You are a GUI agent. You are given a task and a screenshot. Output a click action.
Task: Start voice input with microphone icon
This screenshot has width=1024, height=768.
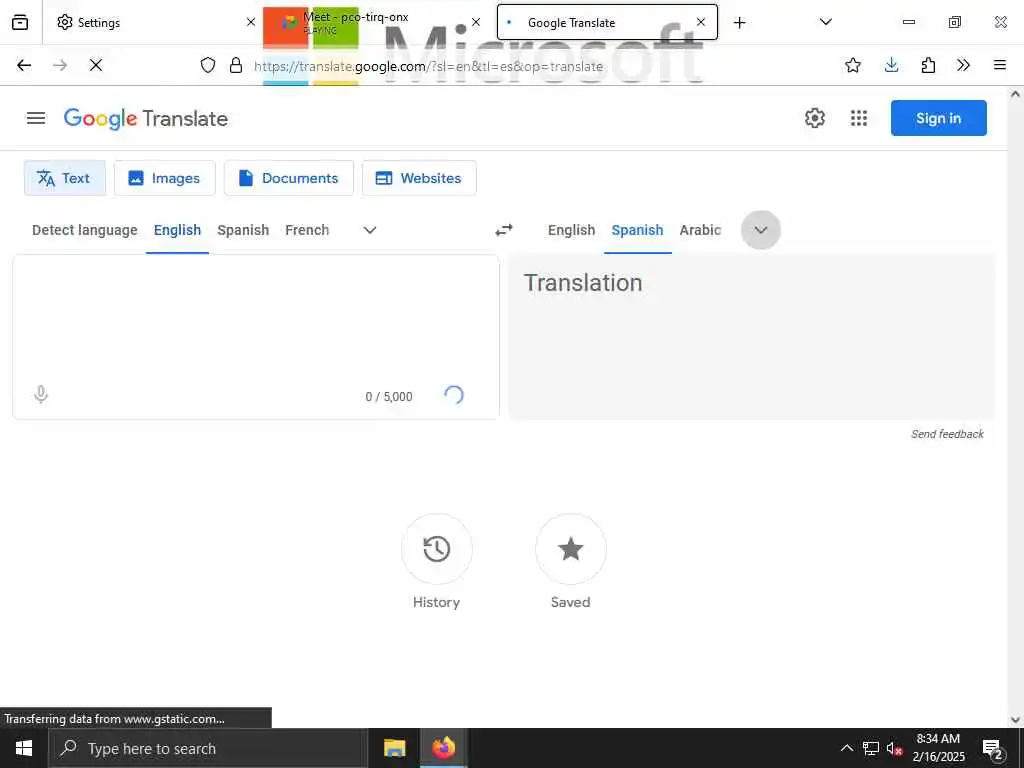pyautogui.click(x=40, y=394)
